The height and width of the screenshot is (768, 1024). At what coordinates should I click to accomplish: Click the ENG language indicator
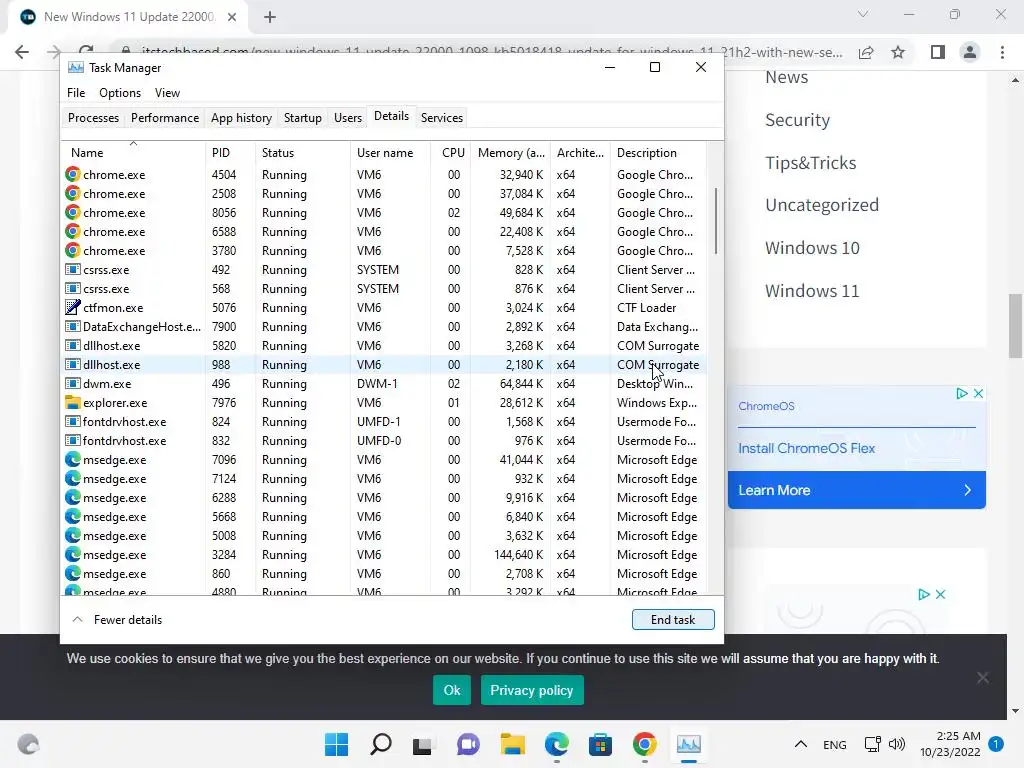tap(835, 745)
